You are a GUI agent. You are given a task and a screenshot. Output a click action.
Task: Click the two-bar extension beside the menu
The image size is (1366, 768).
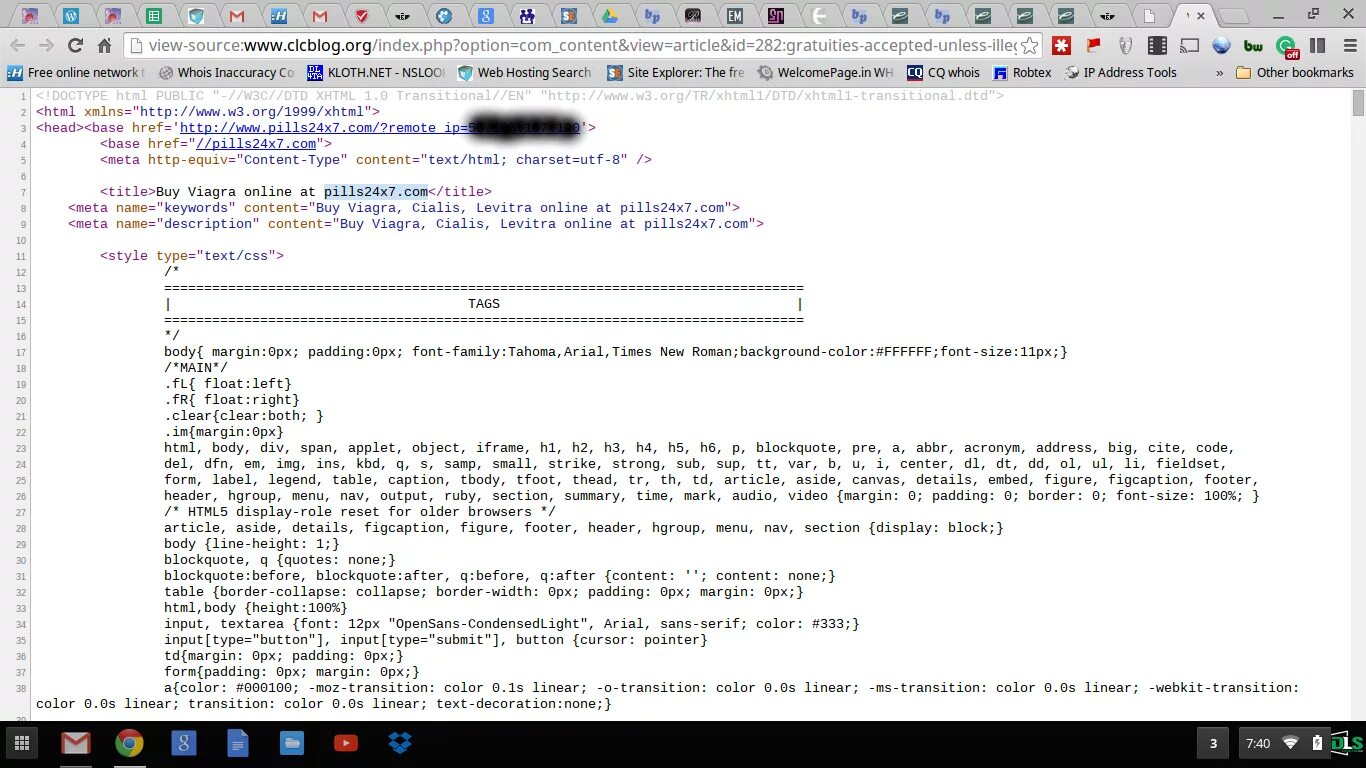click(1318, 46)
